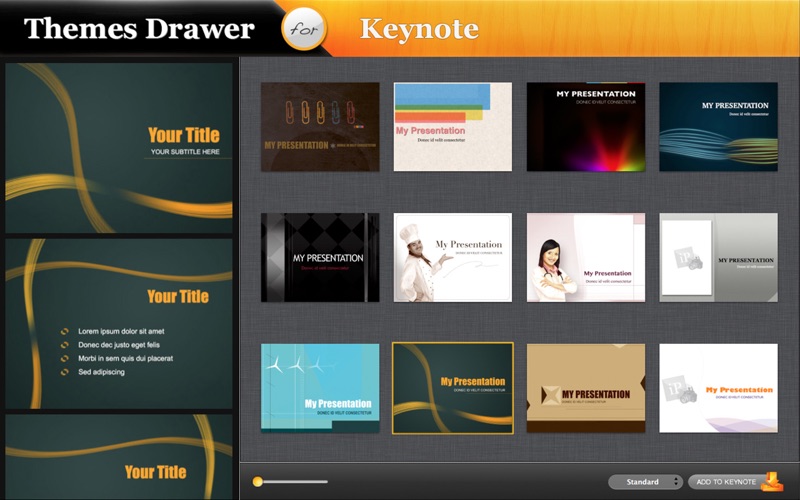The height and width of the screenshot is (500, 800).
Task: Click the orange download arrow icon
Action: point(772,482)
